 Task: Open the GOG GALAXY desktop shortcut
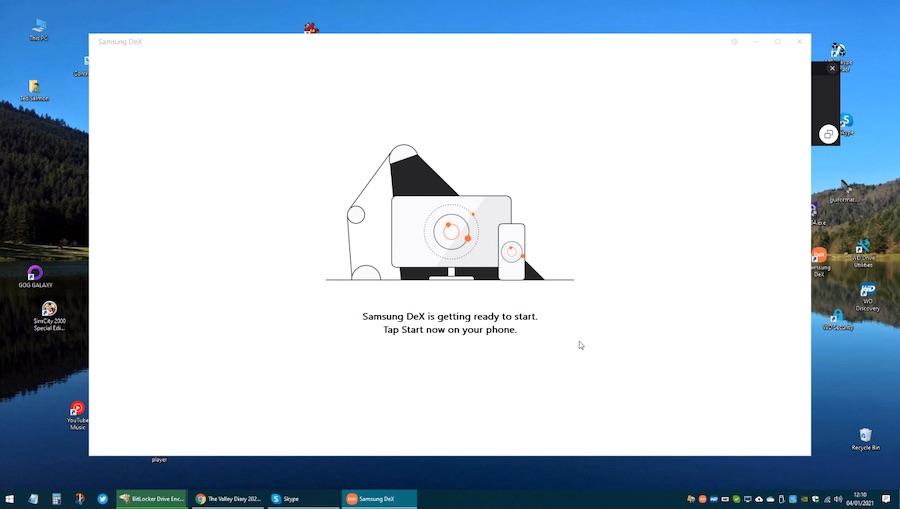click(35, 276)
